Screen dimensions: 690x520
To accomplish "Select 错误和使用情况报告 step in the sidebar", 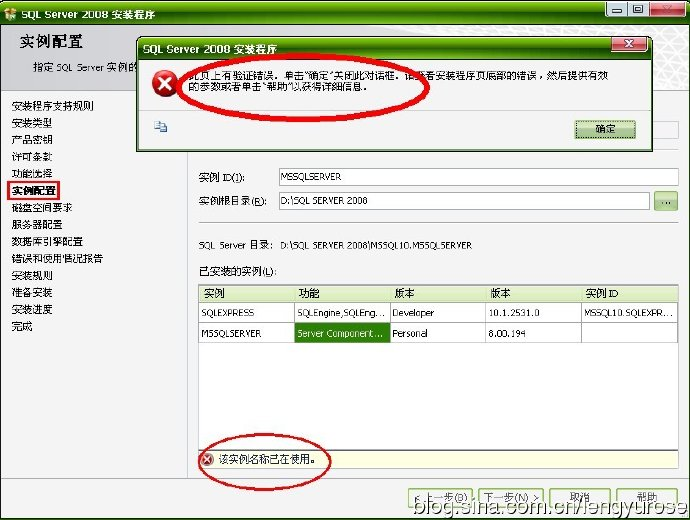I will (57, 258).
